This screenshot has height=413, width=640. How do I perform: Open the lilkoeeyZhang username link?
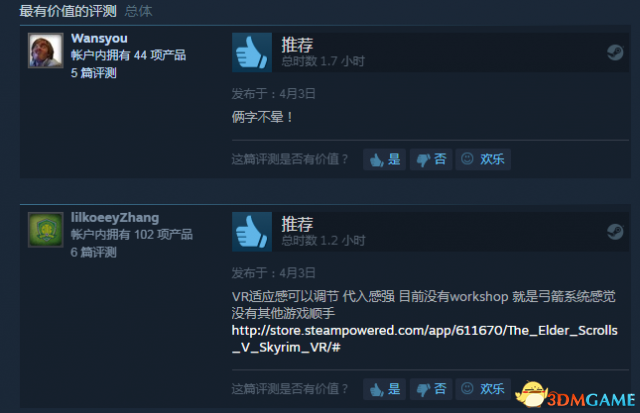[115, 218]
